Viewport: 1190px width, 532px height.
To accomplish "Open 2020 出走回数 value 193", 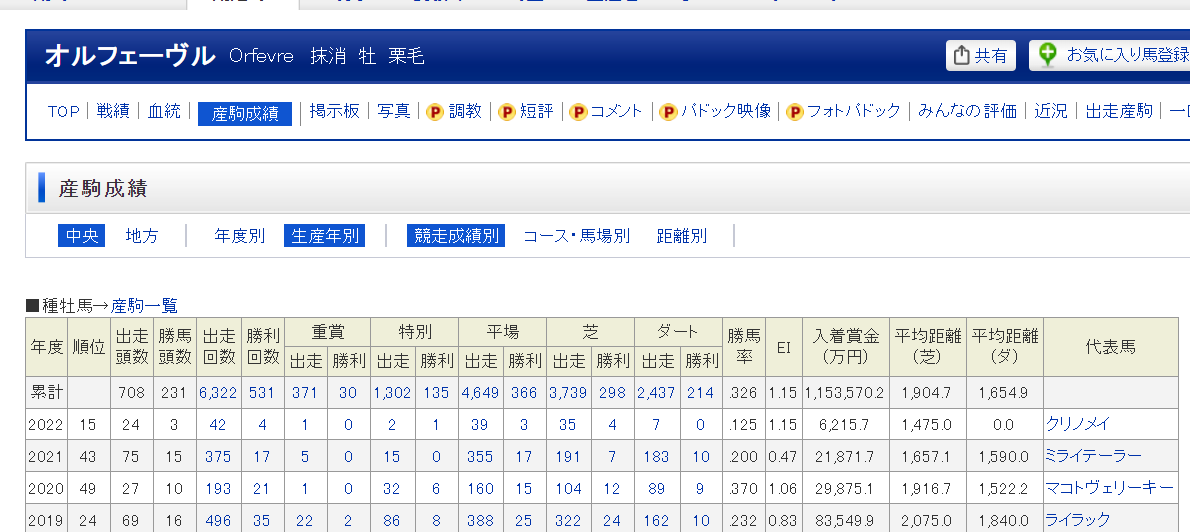I will (x=218, y=489).
